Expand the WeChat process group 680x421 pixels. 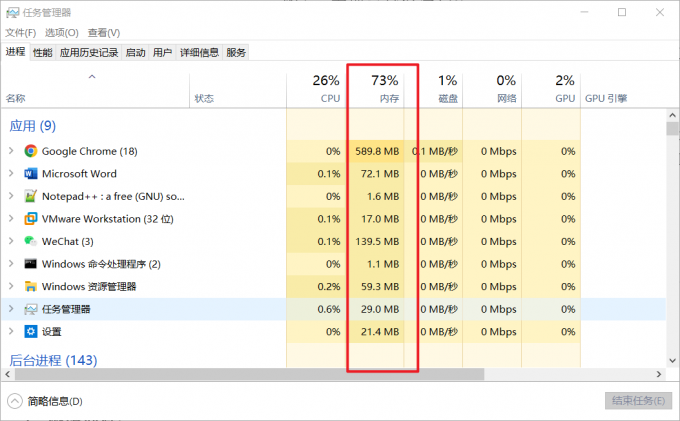click(11, 241)
